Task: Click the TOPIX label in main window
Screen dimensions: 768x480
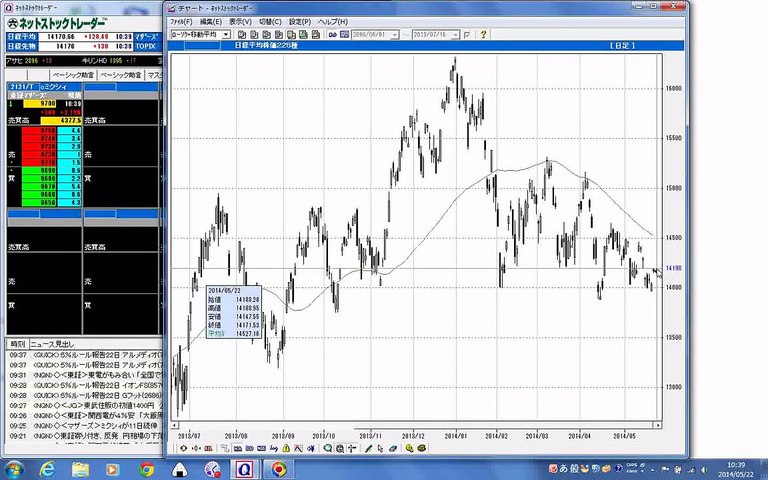Action: [x=146, y=47]
